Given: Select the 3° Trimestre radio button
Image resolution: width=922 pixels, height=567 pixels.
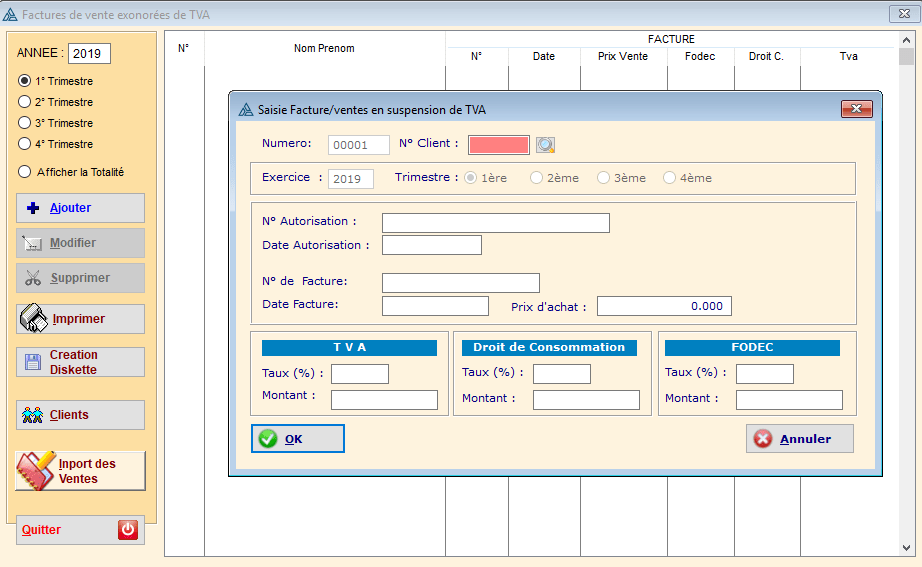Looking at the screenshot, I should pyautogui.click(x=24, y=123).
